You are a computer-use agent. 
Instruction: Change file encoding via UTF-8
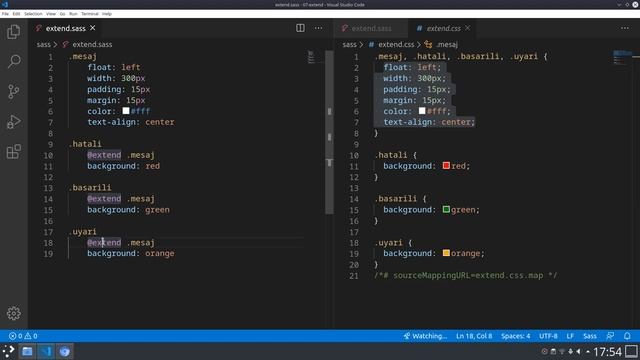click(x=548, y=336)
